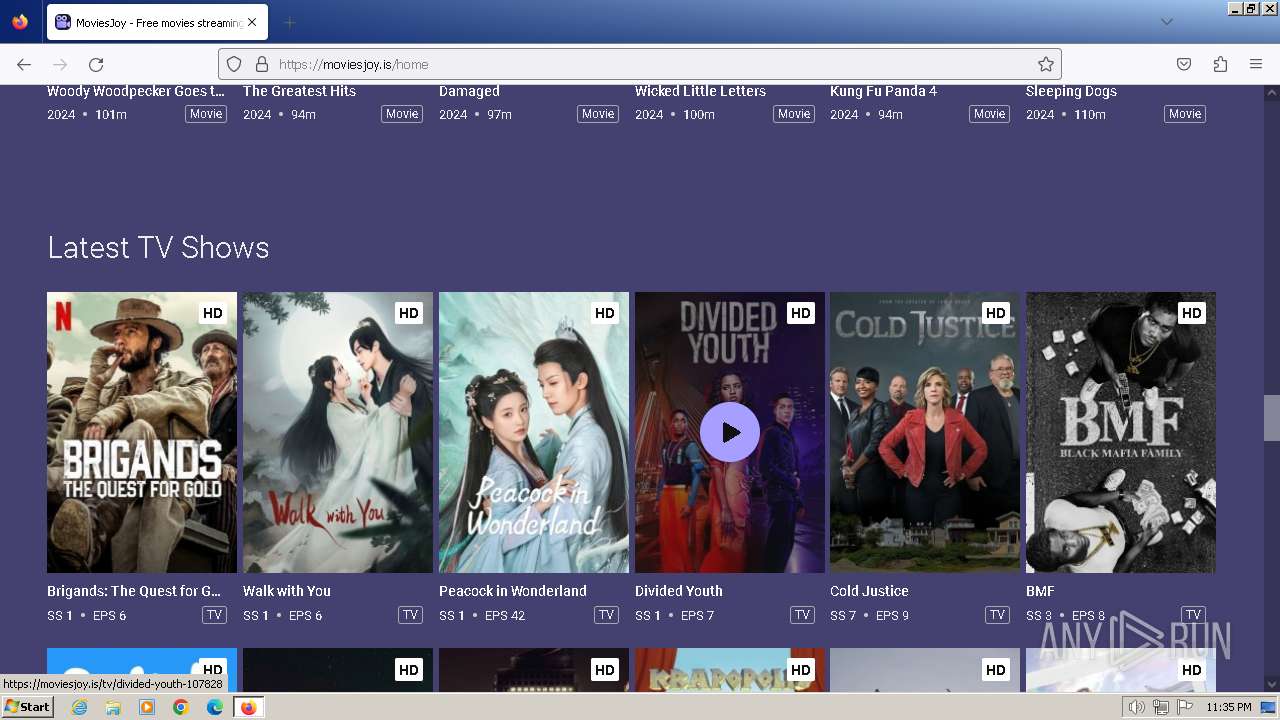Image resolution: width=1280 pixels, height=720 pixels.
Task: Open Cold Justice poster
Action: coord(925,432)
